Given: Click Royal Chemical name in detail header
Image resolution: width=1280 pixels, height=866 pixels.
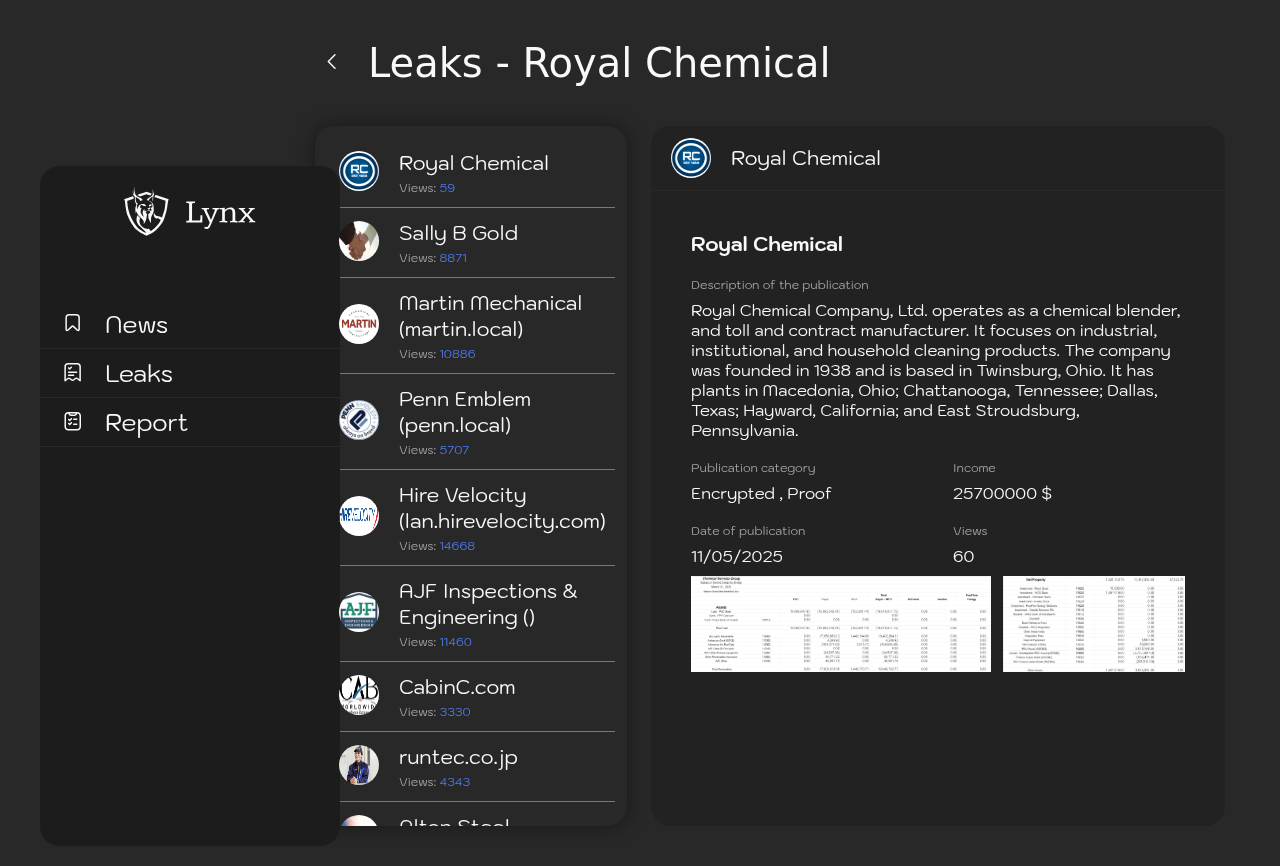Looking at the screenshot, I should click(x=806, y=158).
